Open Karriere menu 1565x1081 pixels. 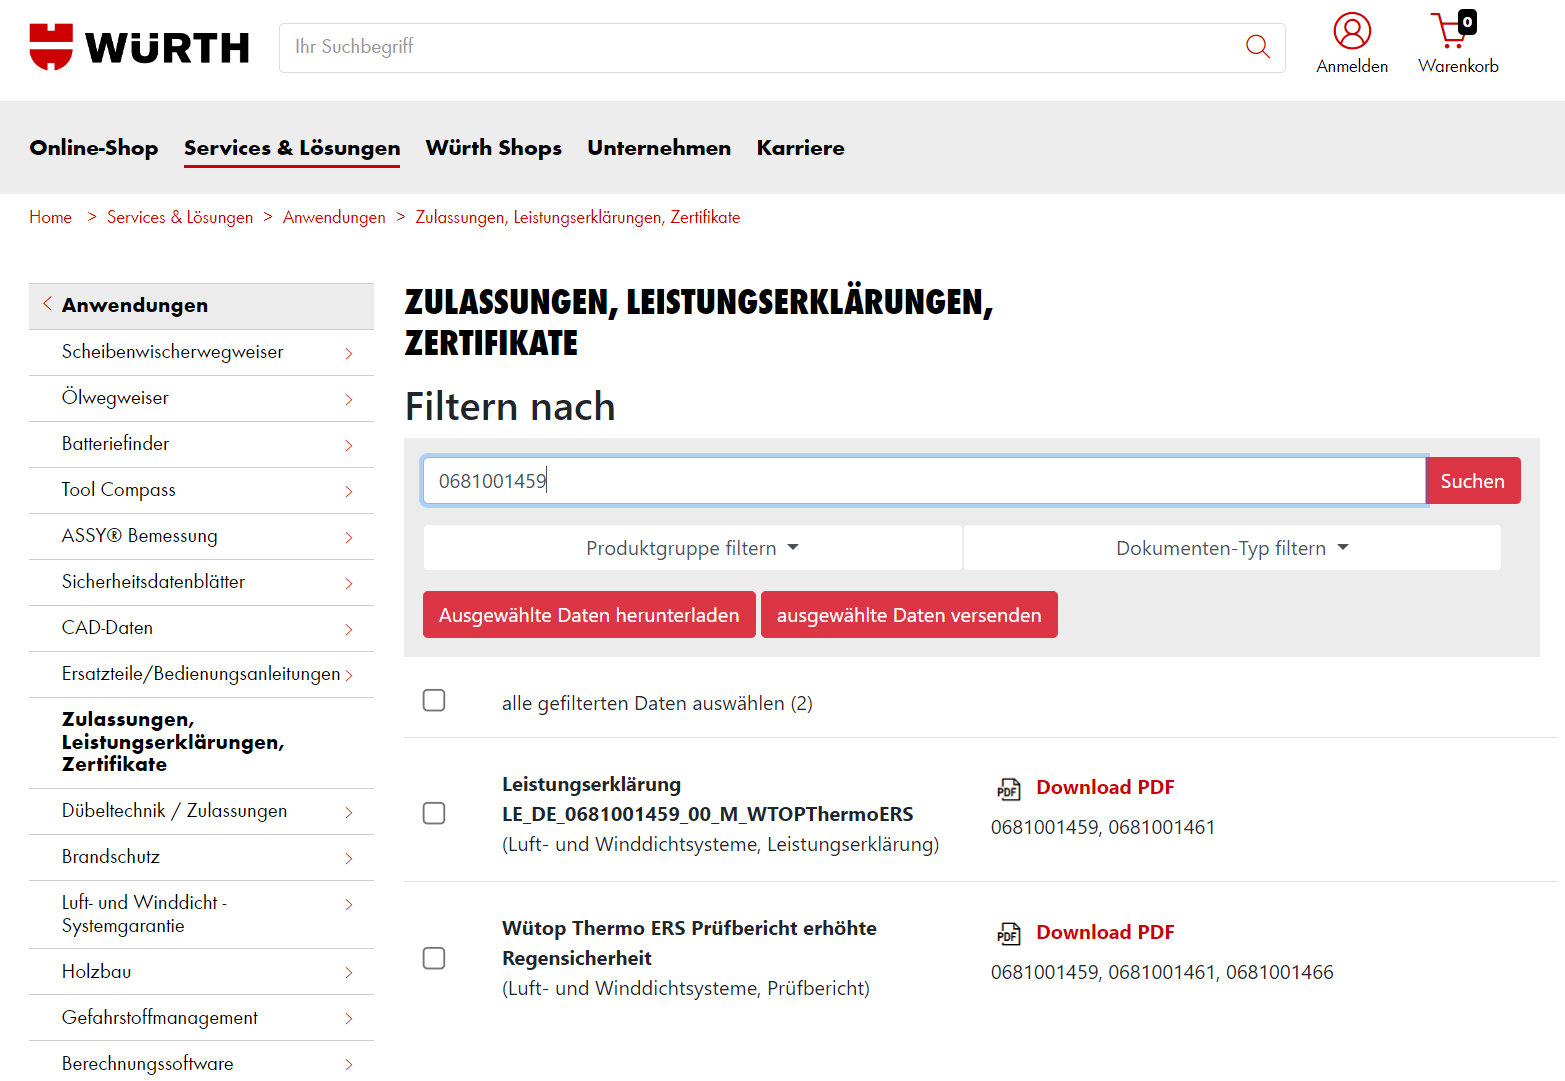click(801, 148)
